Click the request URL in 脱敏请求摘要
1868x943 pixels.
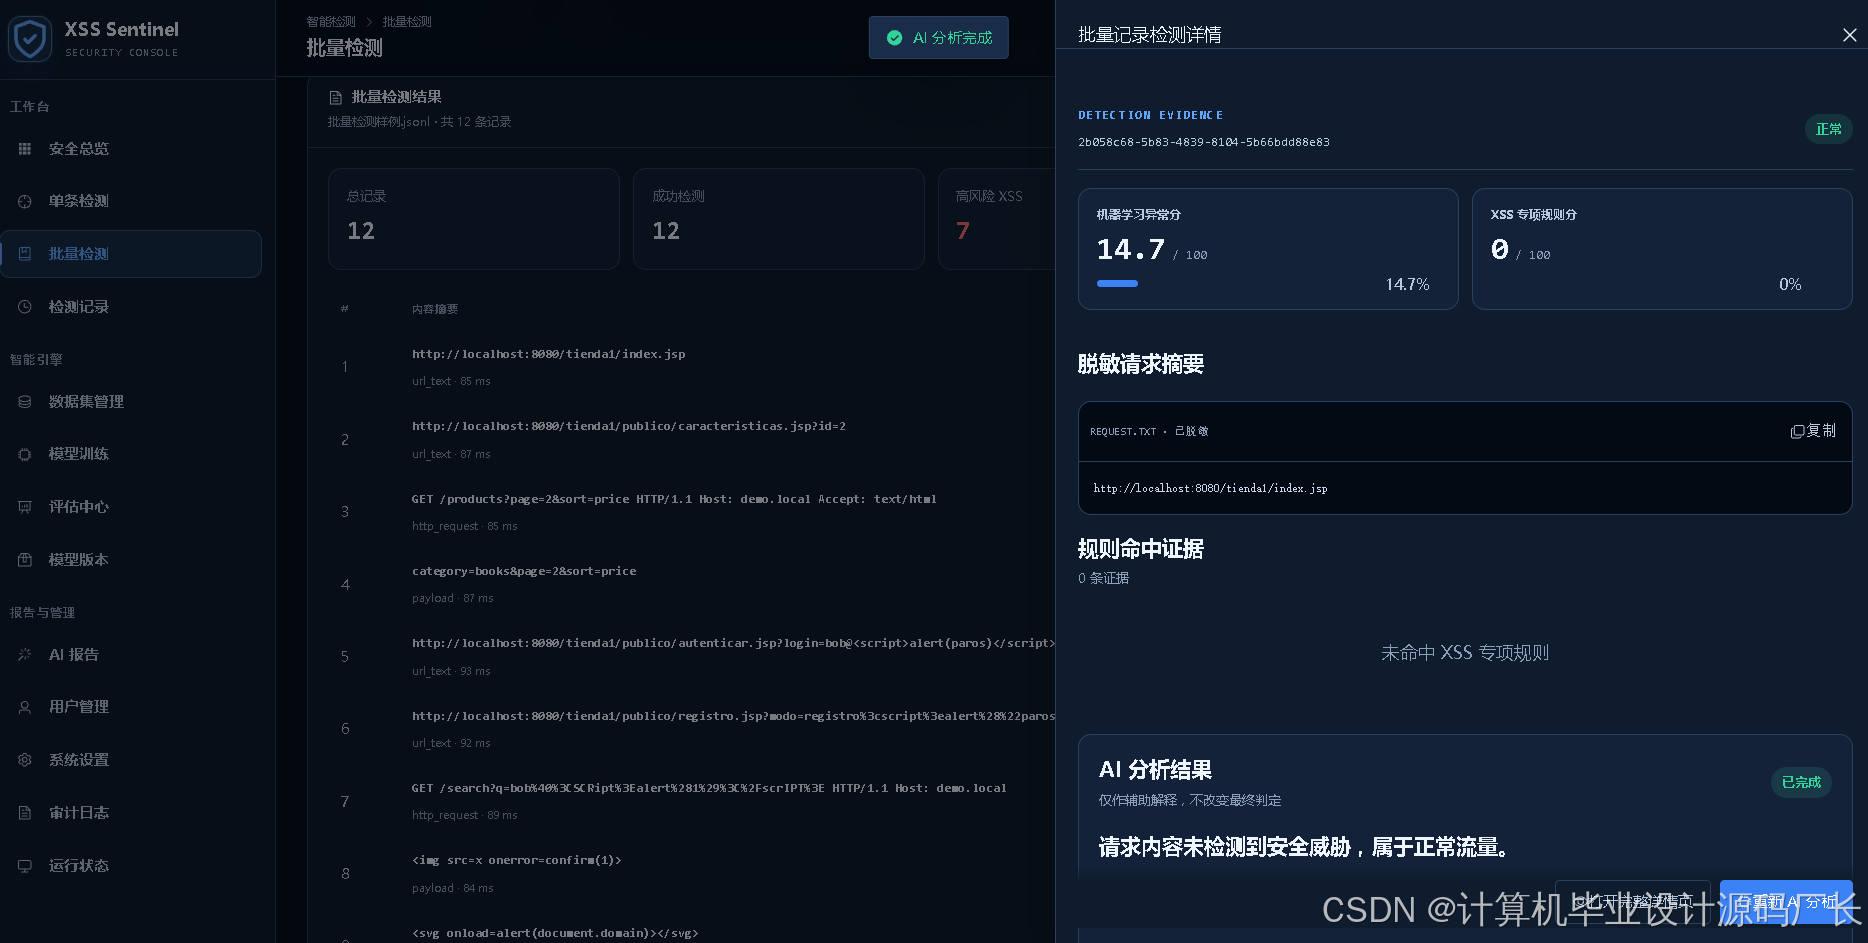coord(1210,488)
